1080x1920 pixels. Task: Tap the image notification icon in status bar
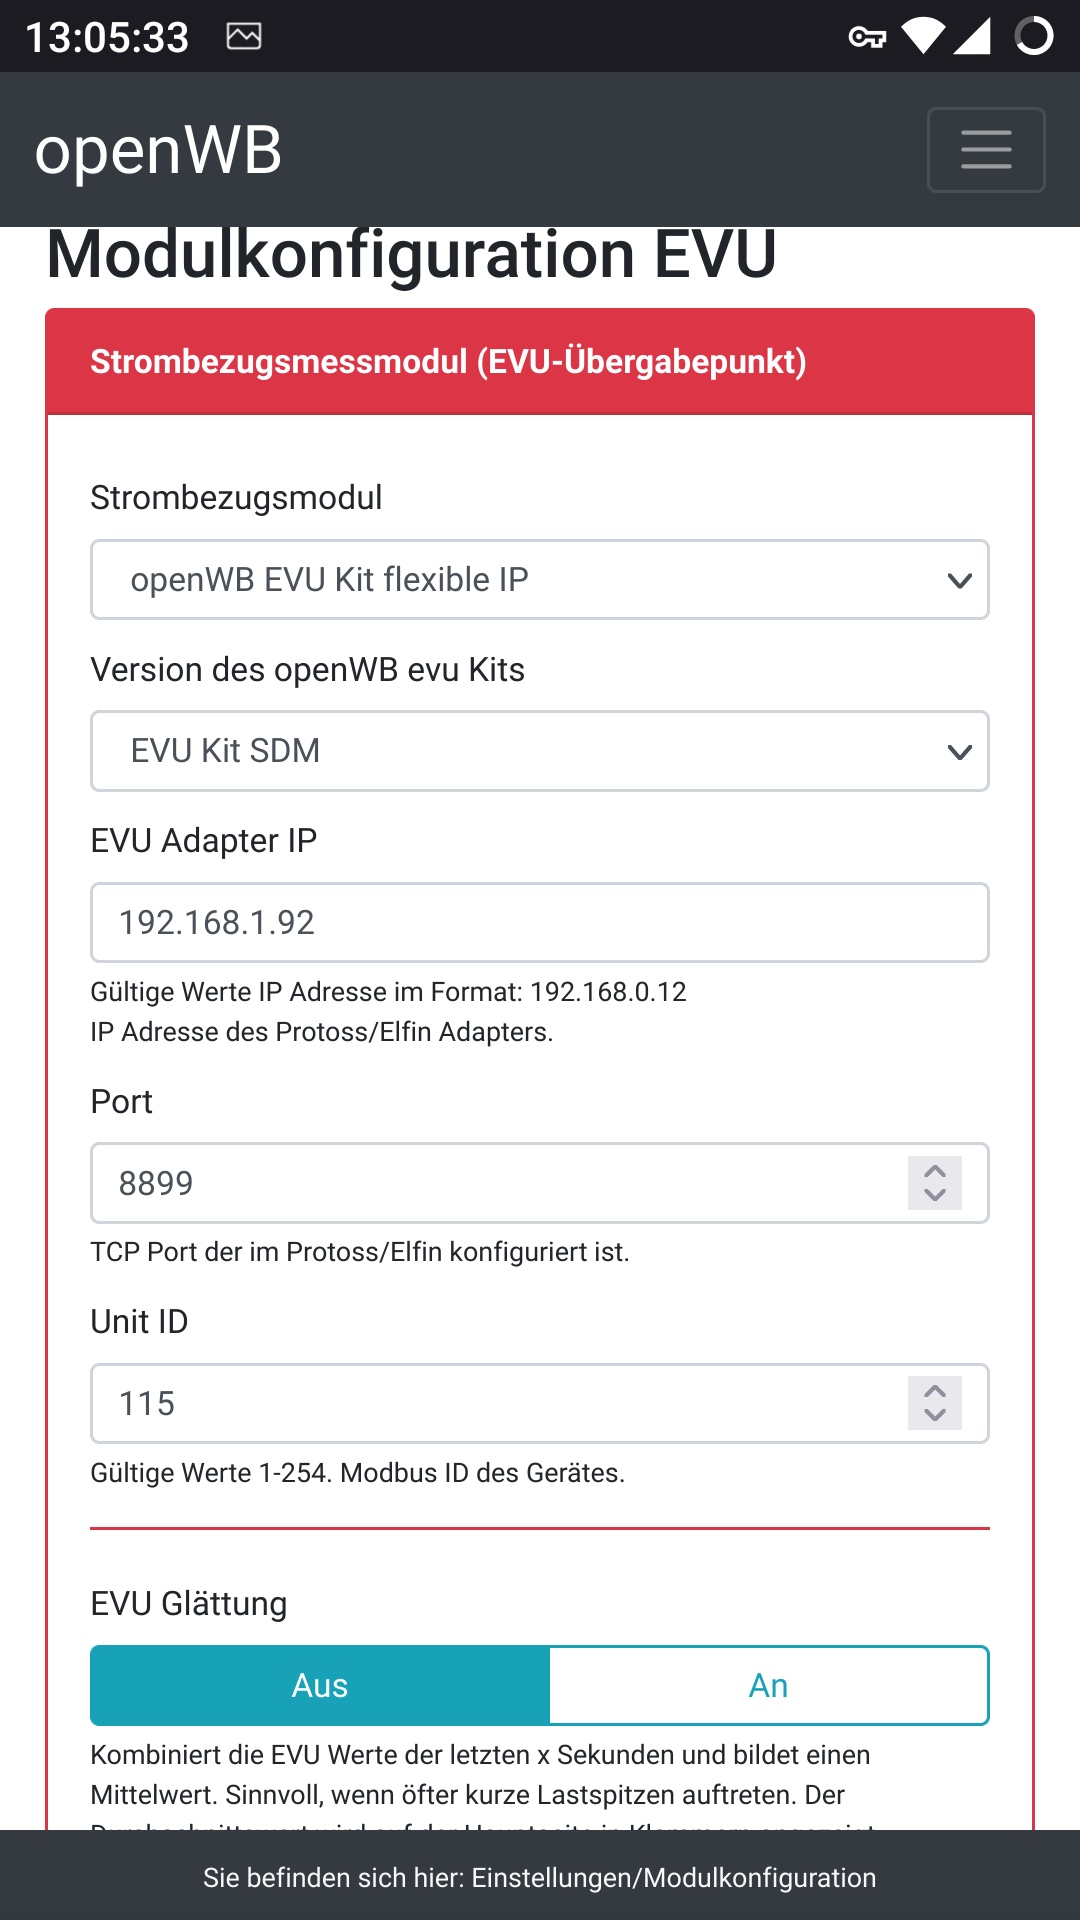pos(244,37)
